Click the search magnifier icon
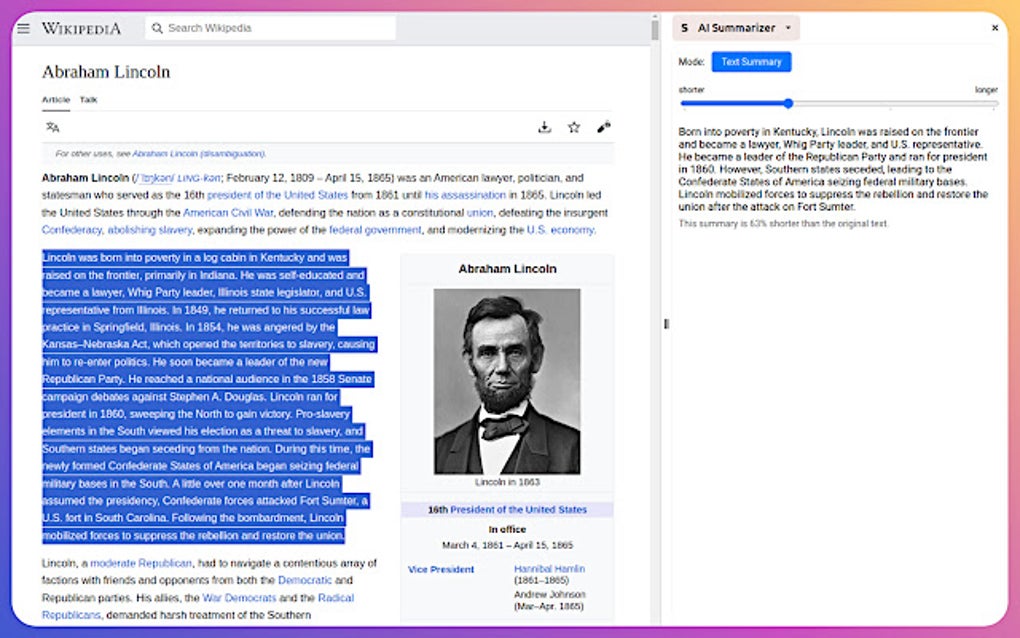 pos(155,28)
